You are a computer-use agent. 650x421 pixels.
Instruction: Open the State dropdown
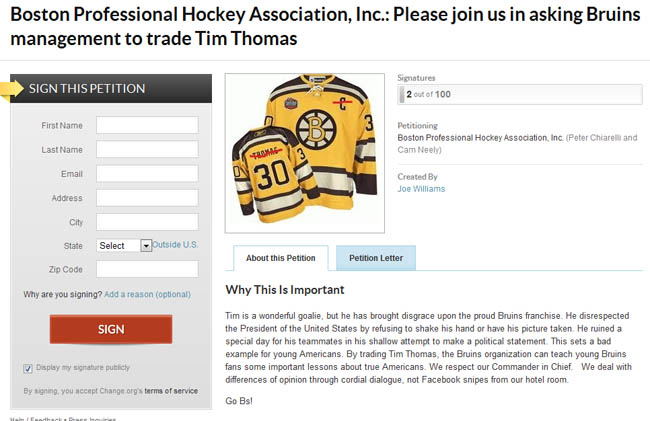124,245
